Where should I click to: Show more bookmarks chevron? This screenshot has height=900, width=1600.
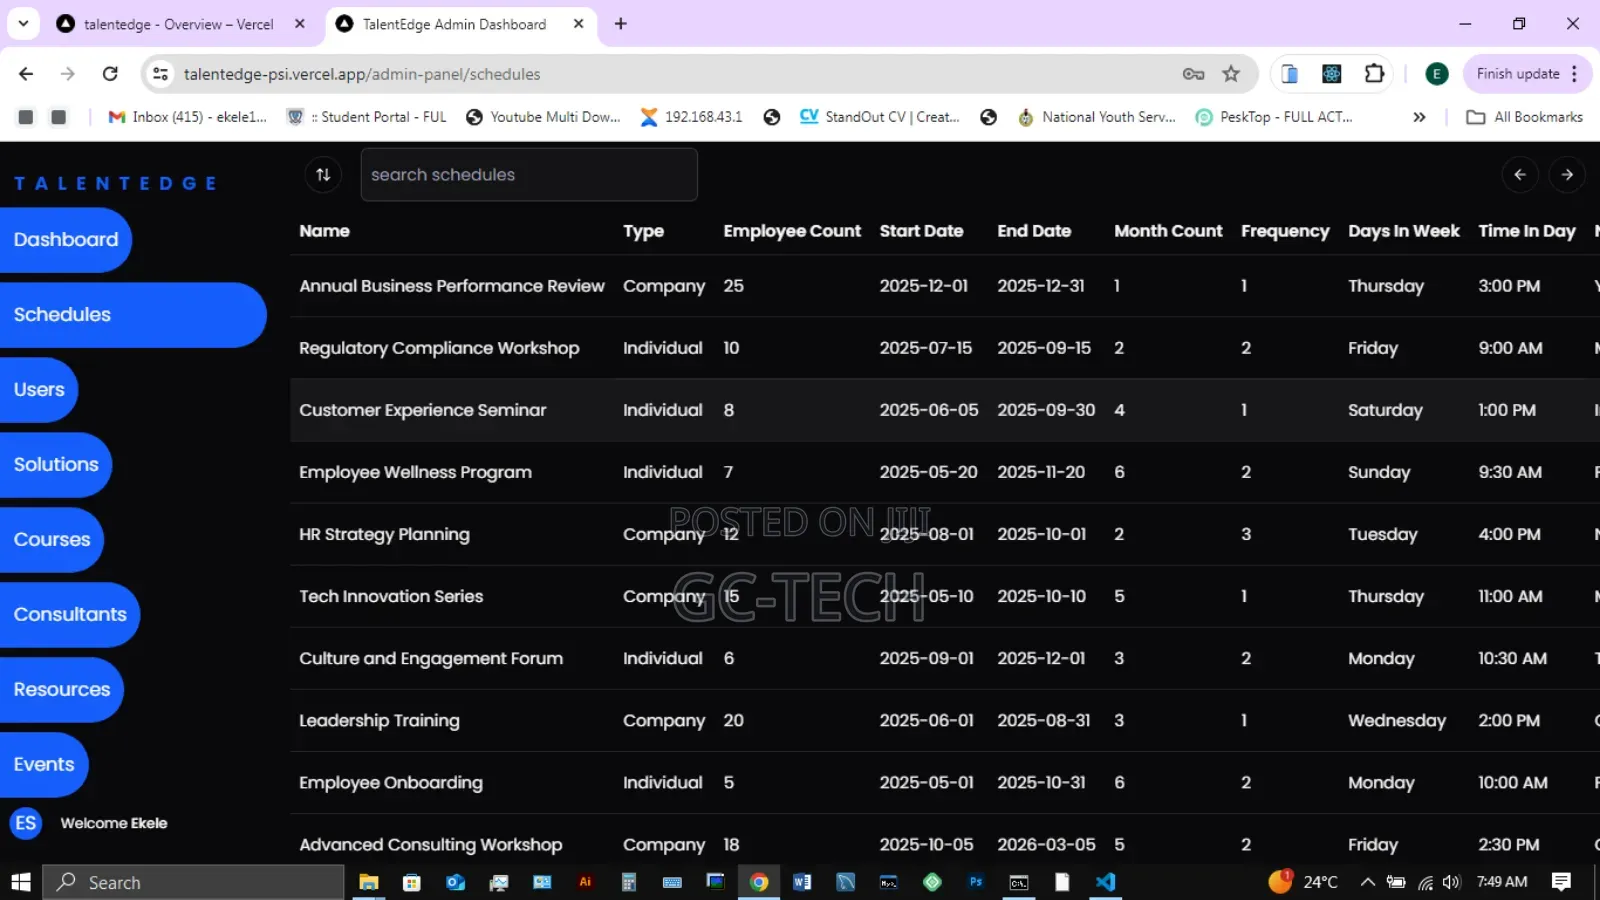(x=1419, y=117)
